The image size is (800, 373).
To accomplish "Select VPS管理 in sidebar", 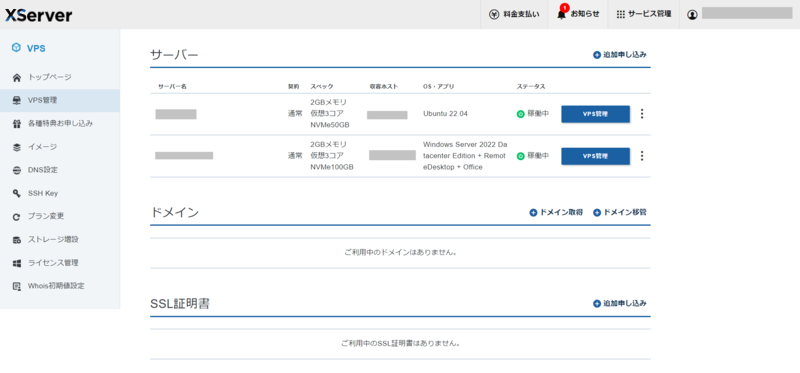I will (x=60, y=101).
